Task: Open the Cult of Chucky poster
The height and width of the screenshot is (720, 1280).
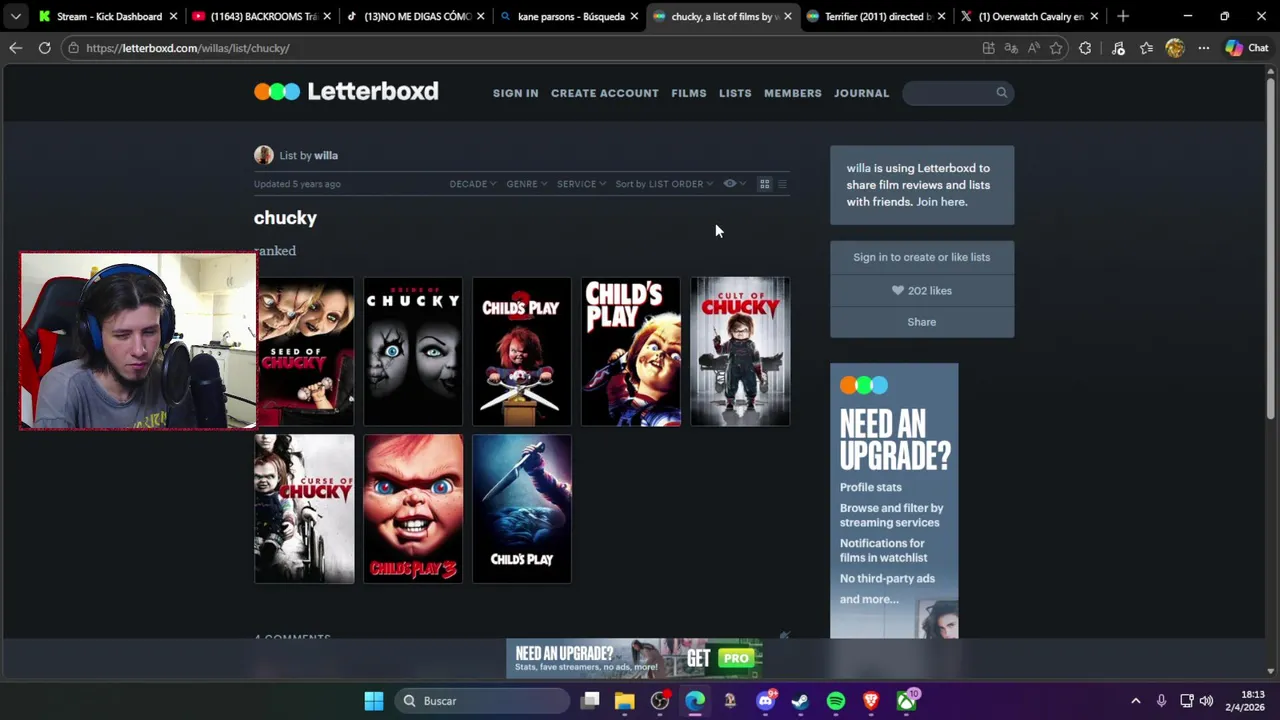Action: [x=740, y=352]
